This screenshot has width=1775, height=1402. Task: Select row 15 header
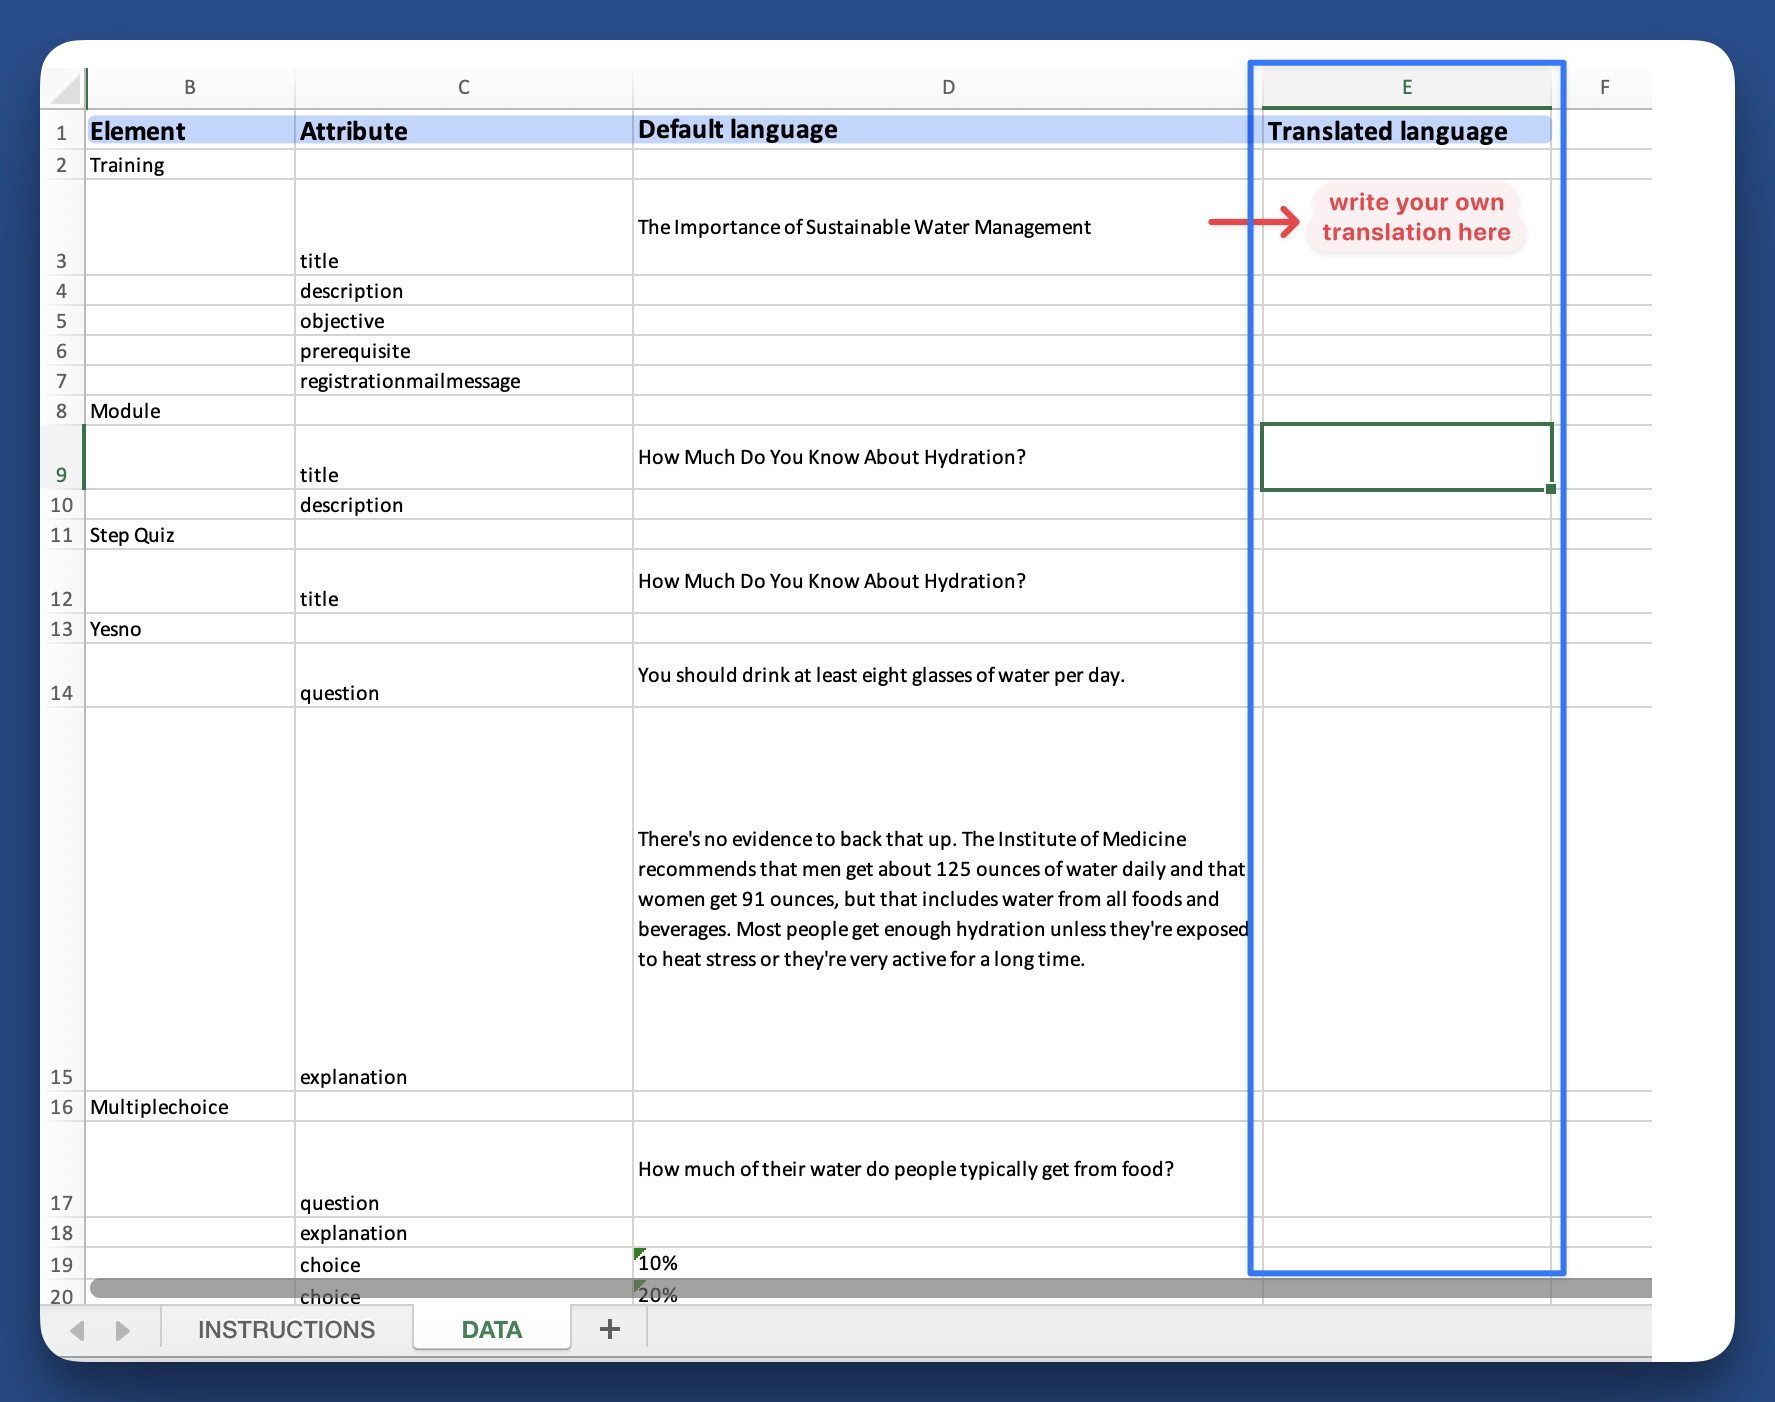coord(62,1076)
